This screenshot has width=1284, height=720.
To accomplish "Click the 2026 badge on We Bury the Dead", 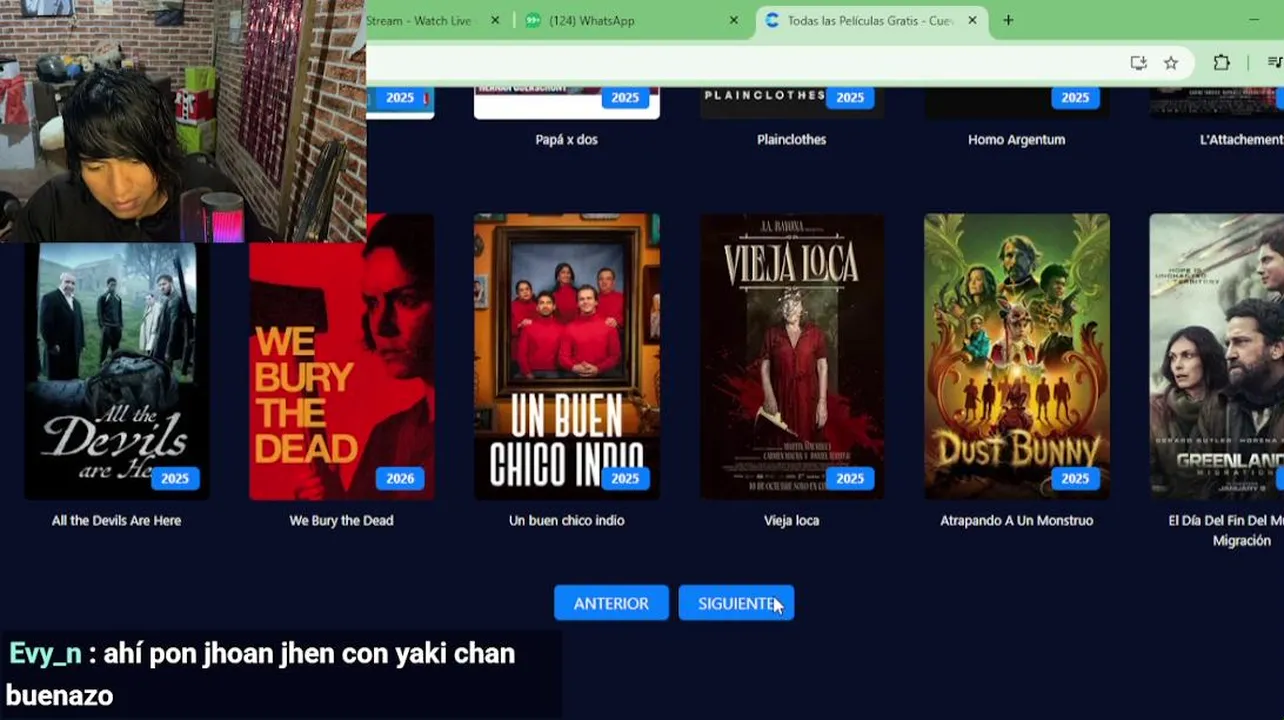I will click(x=400, y=478).
